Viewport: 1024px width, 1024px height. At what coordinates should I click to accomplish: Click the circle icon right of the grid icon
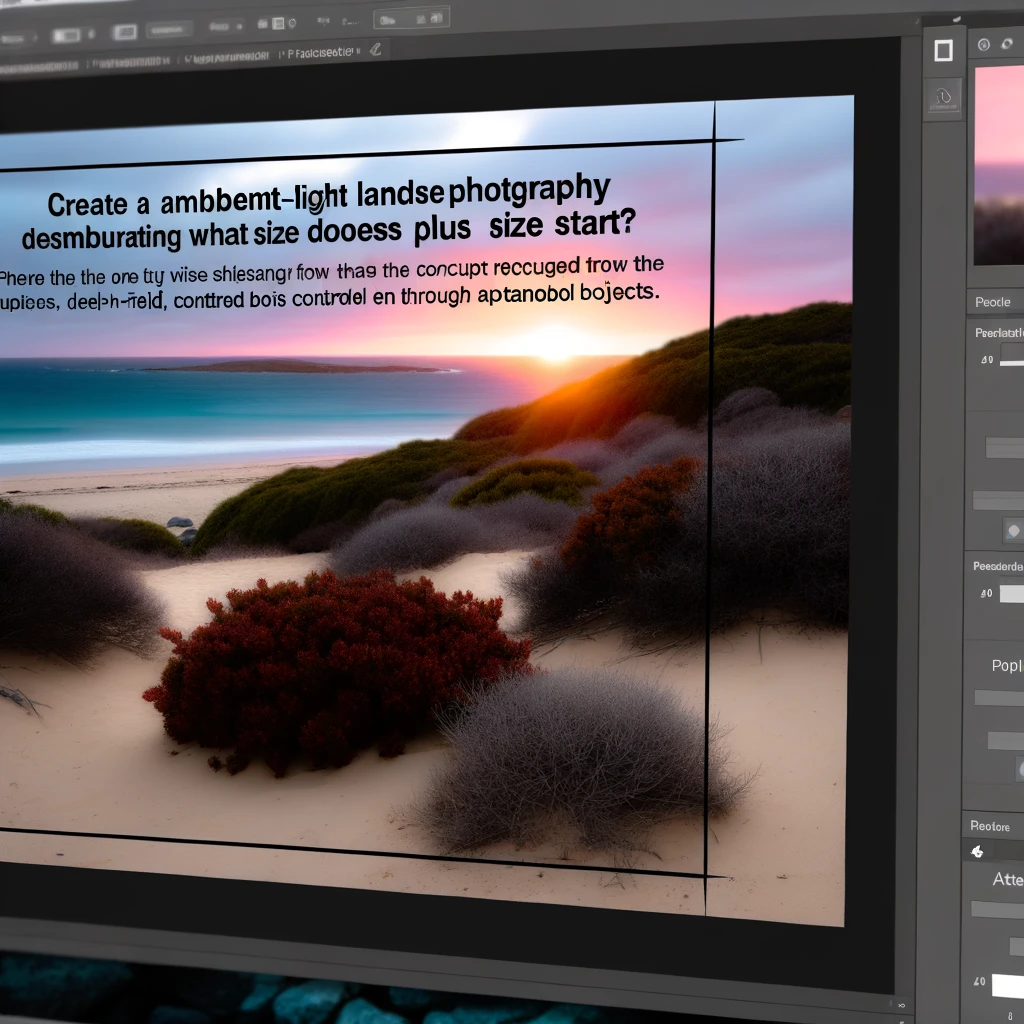pyautogui.click(x=292, y=24)
